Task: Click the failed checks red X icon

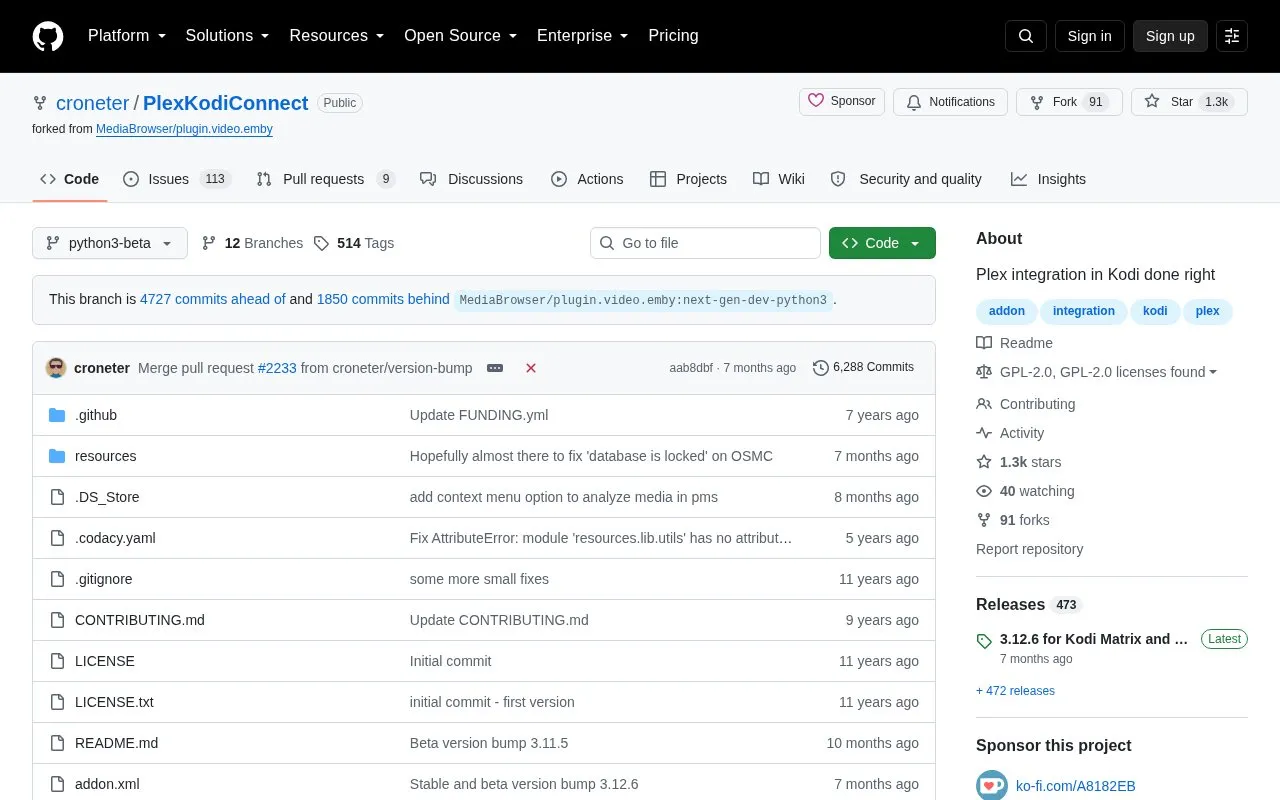Action: (x=531, y=368)
